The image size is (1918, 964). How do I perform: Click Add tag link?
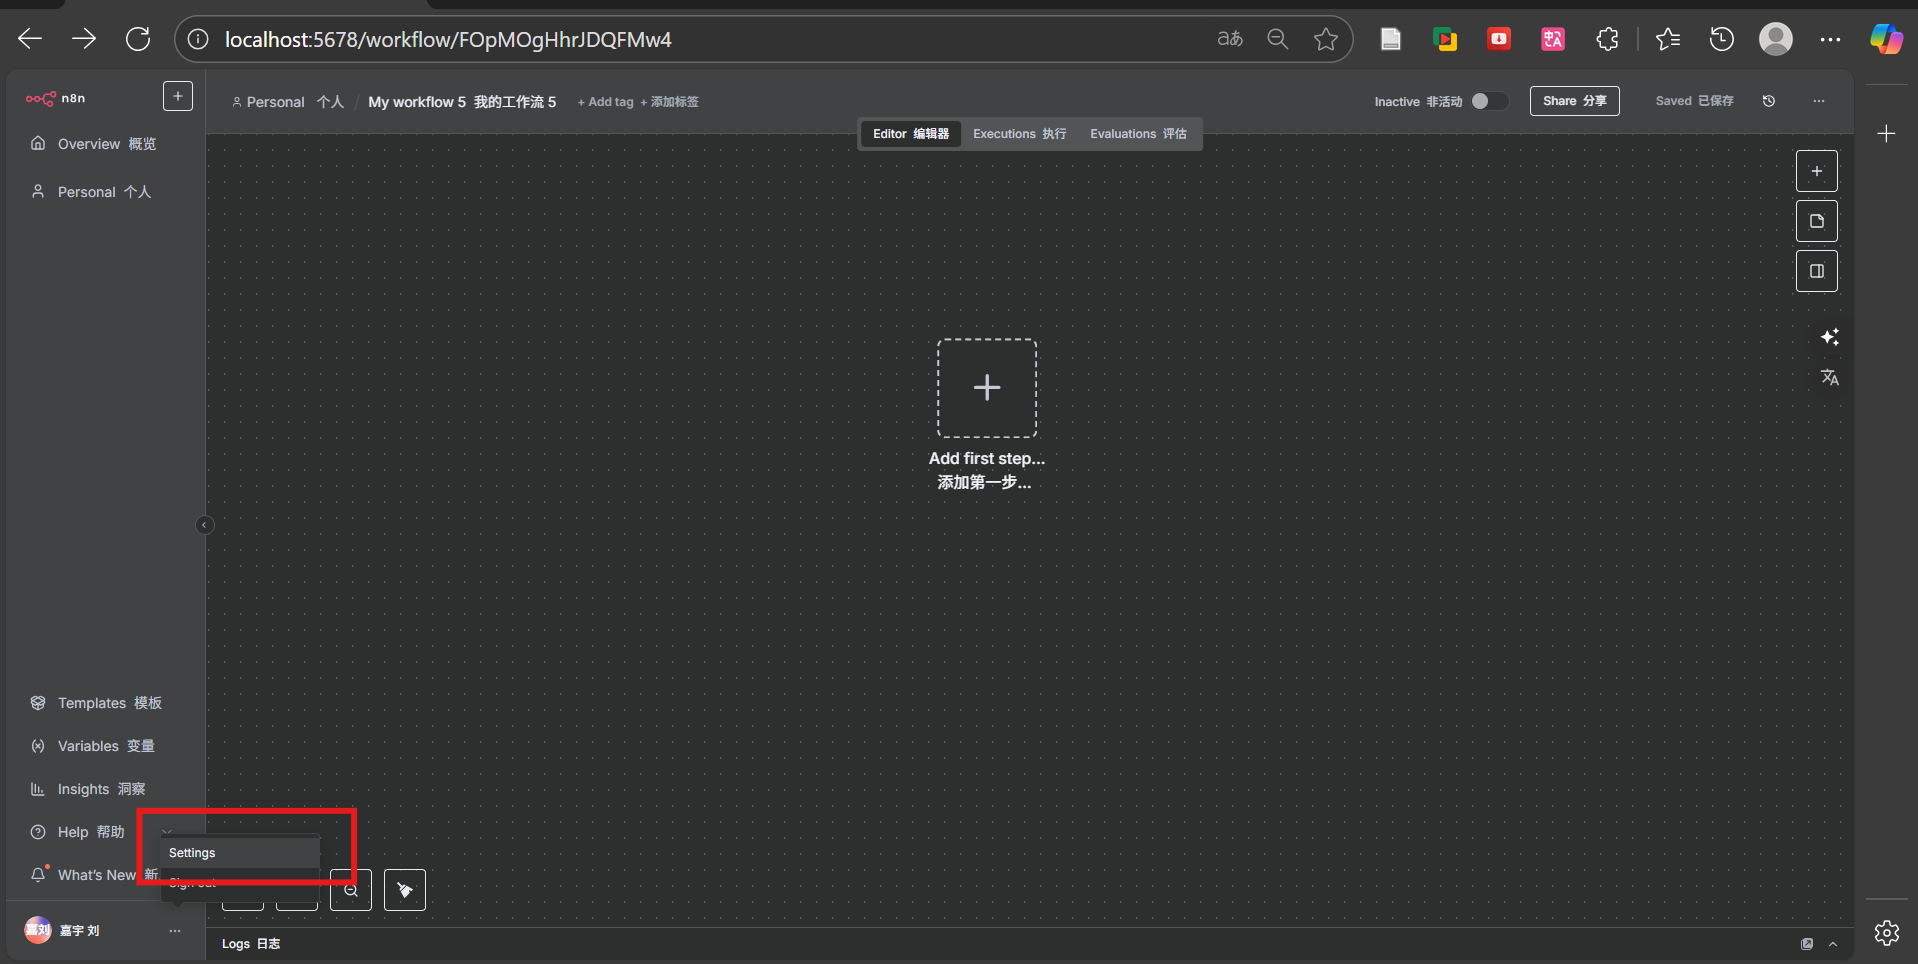(605, 102)
